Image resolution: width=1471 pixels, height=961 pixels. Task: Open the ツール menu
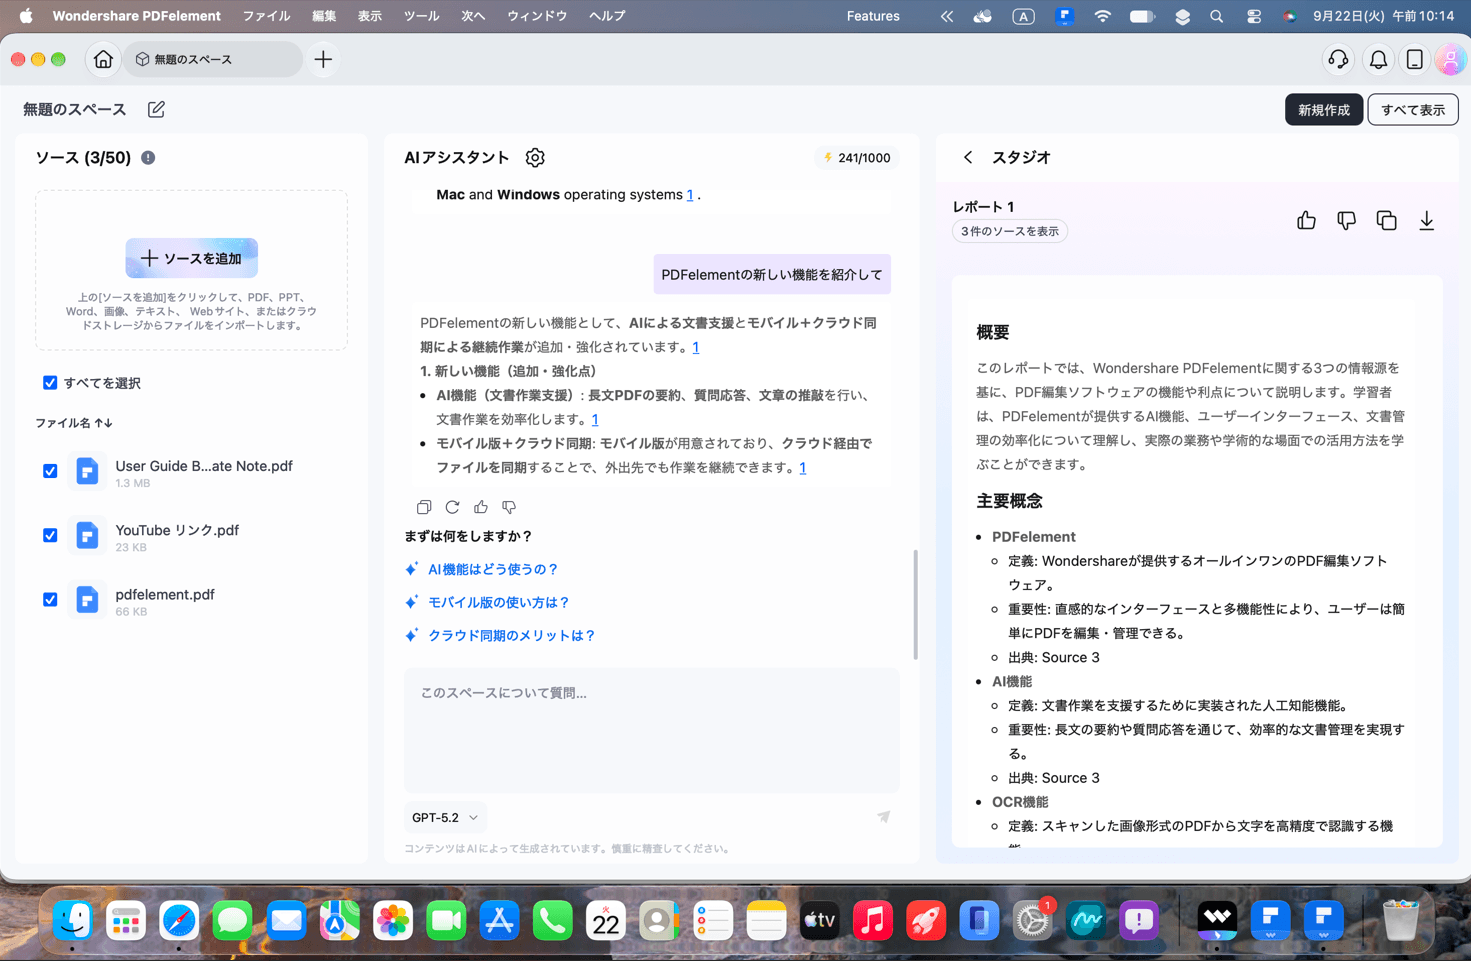click(x=421, y=16)
